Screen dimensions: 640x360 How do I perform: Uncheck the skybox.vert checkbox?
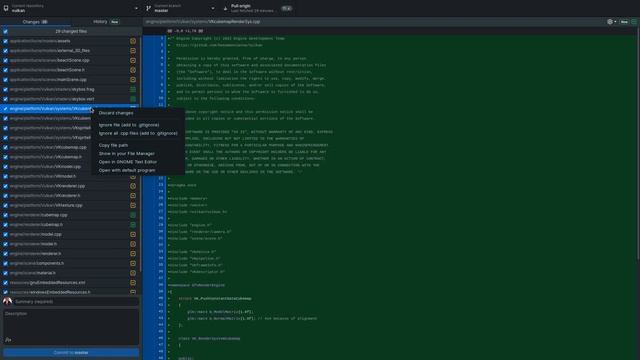click(5, 99)
